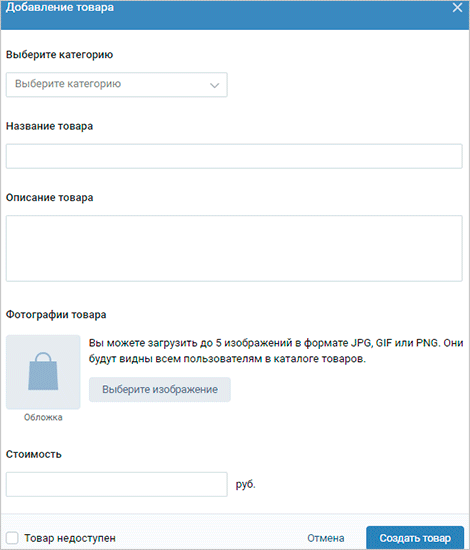The image size is (470, 550).
Task: Click the Стоимость section label
Action: [x=34, y=454]
